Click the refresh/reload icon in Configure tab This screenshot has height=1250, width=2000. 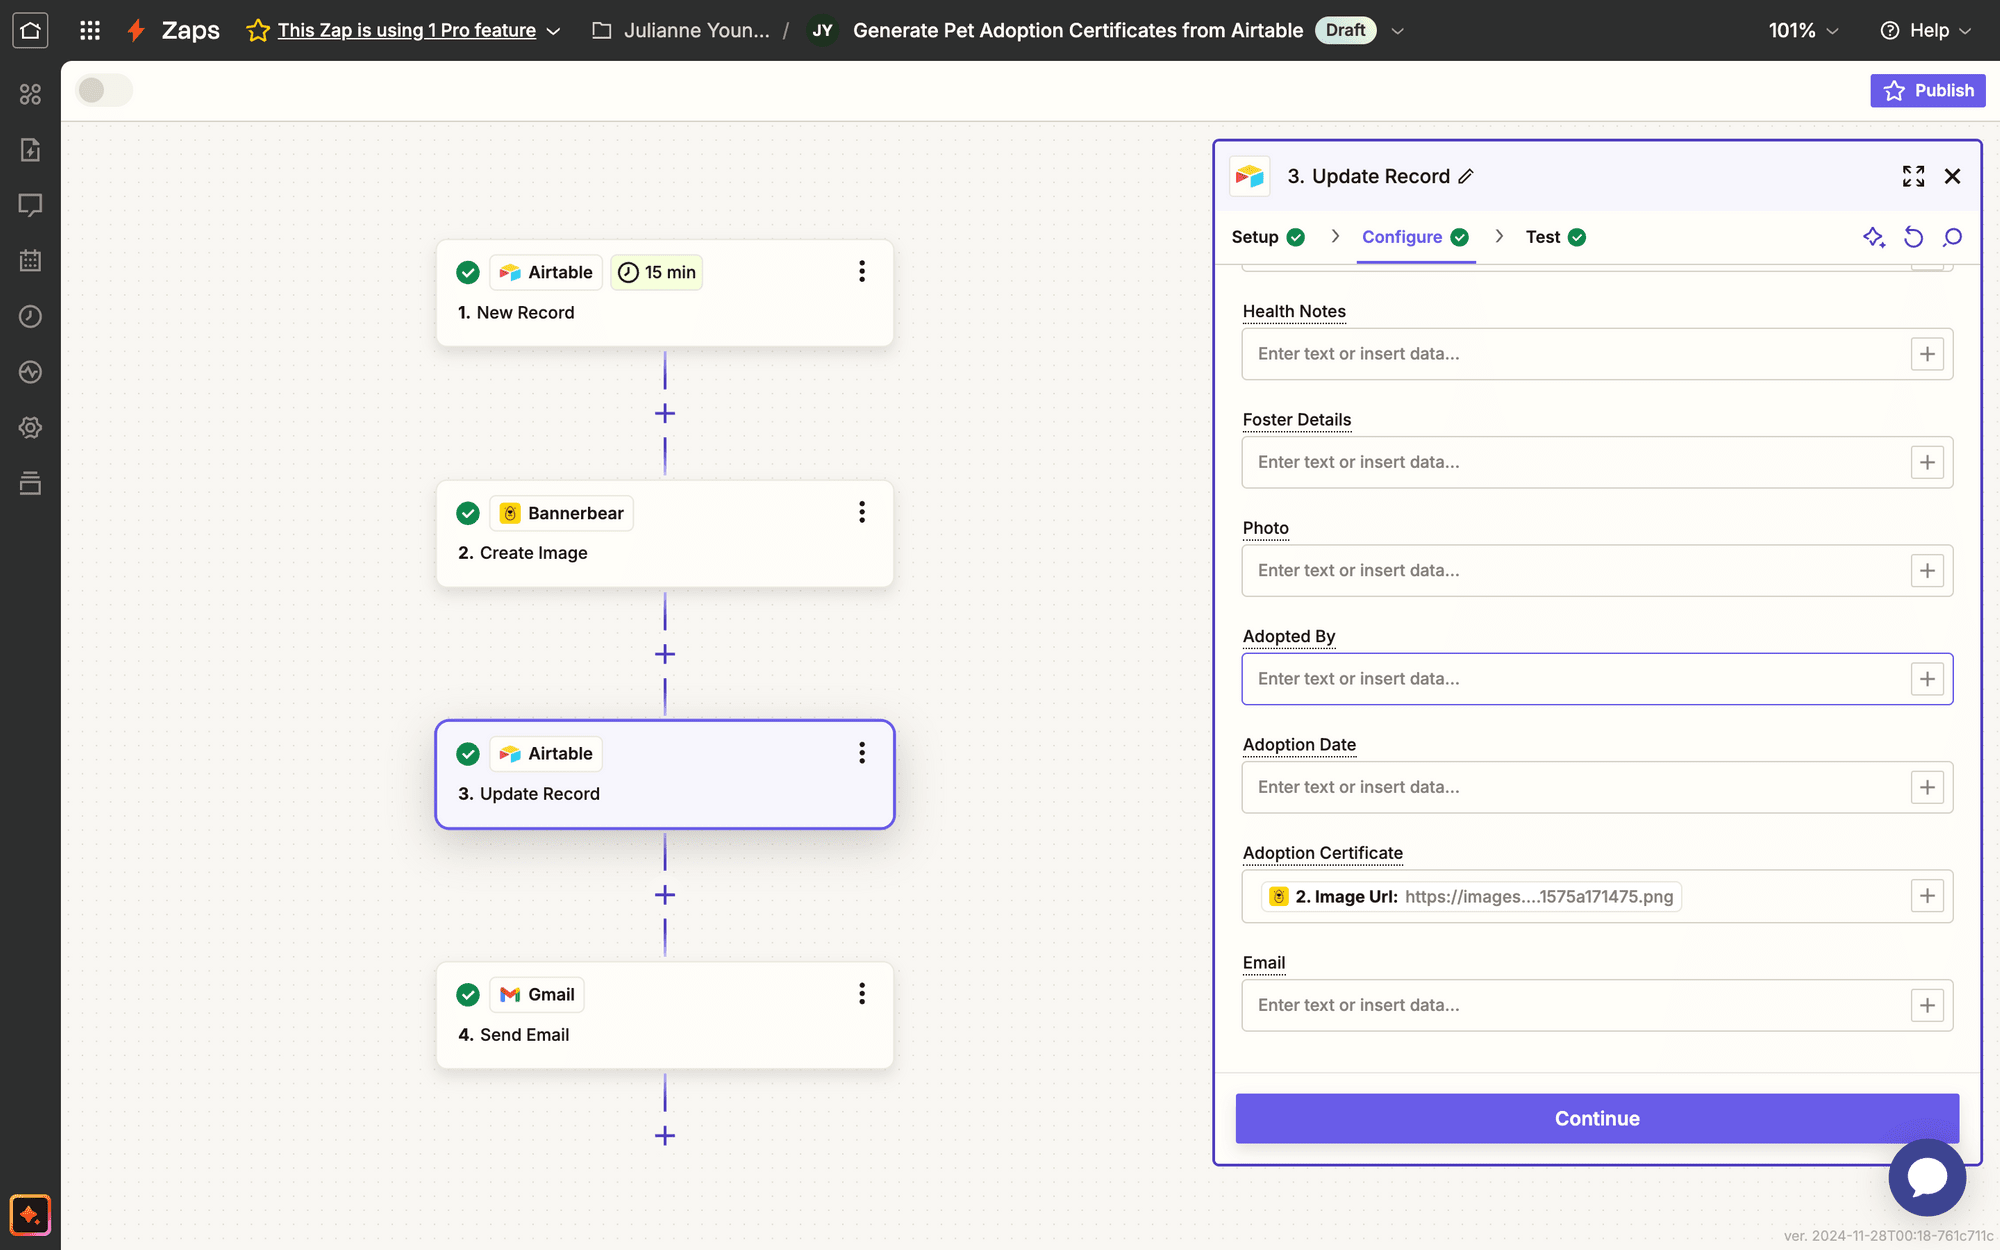tap(1914, 238)
